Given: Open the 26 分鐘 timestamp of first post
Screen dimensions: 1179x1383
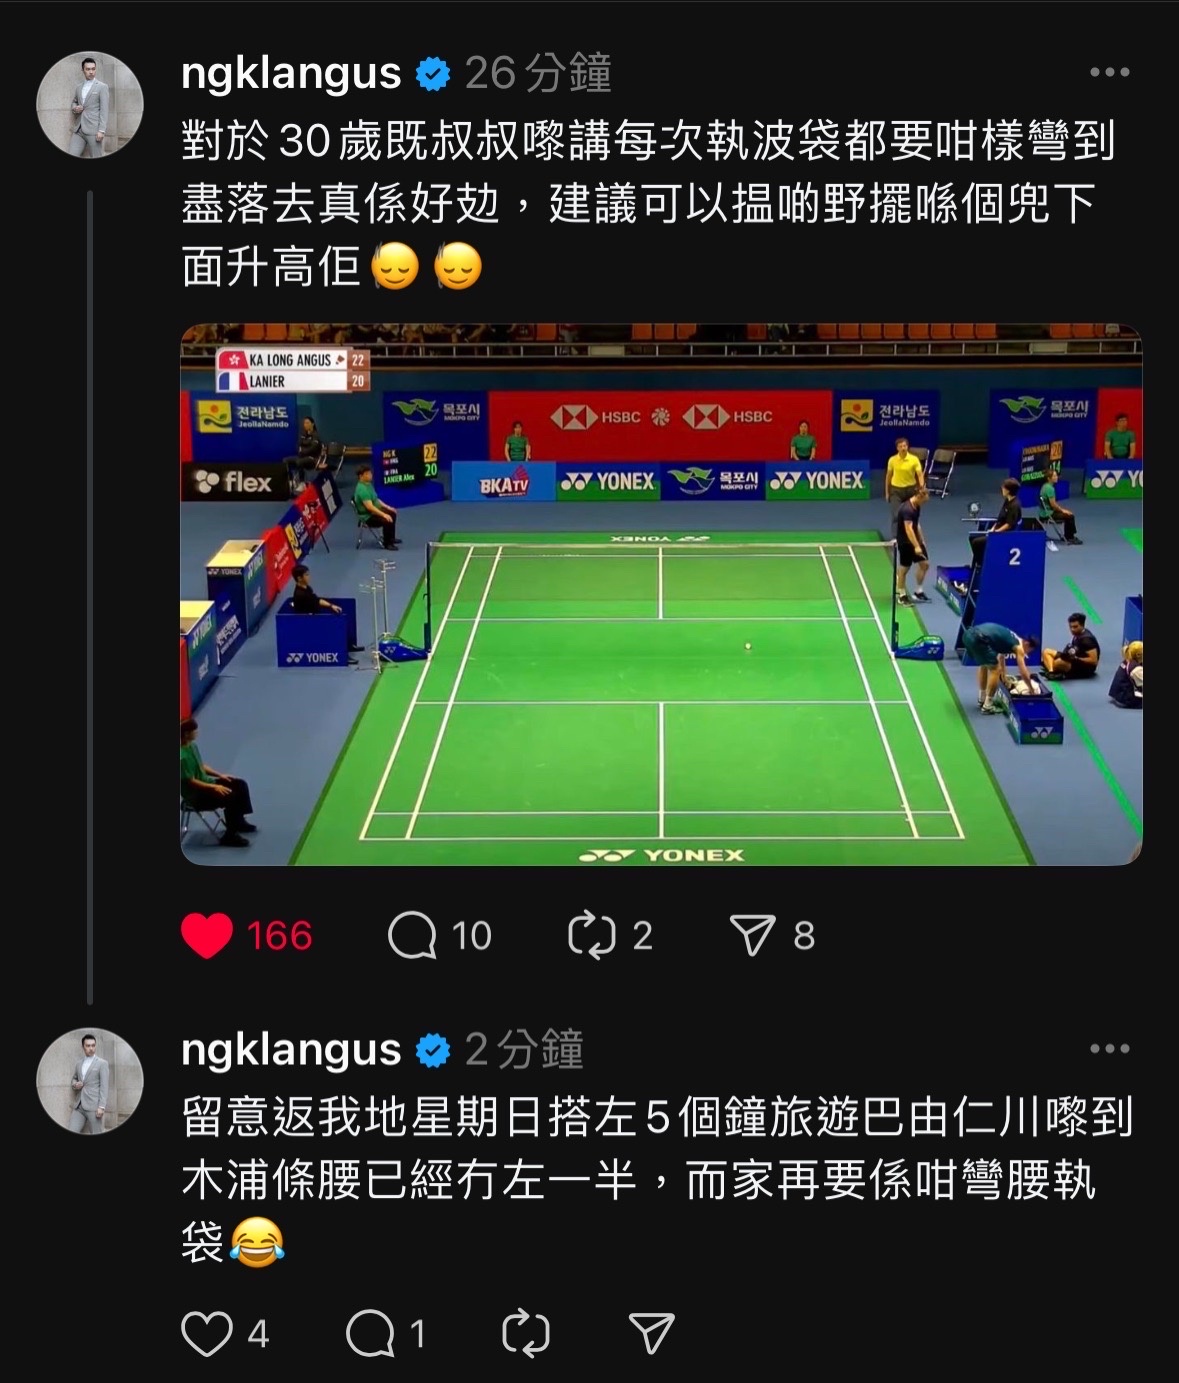Looking at the screenshot, I should [538, 74].
